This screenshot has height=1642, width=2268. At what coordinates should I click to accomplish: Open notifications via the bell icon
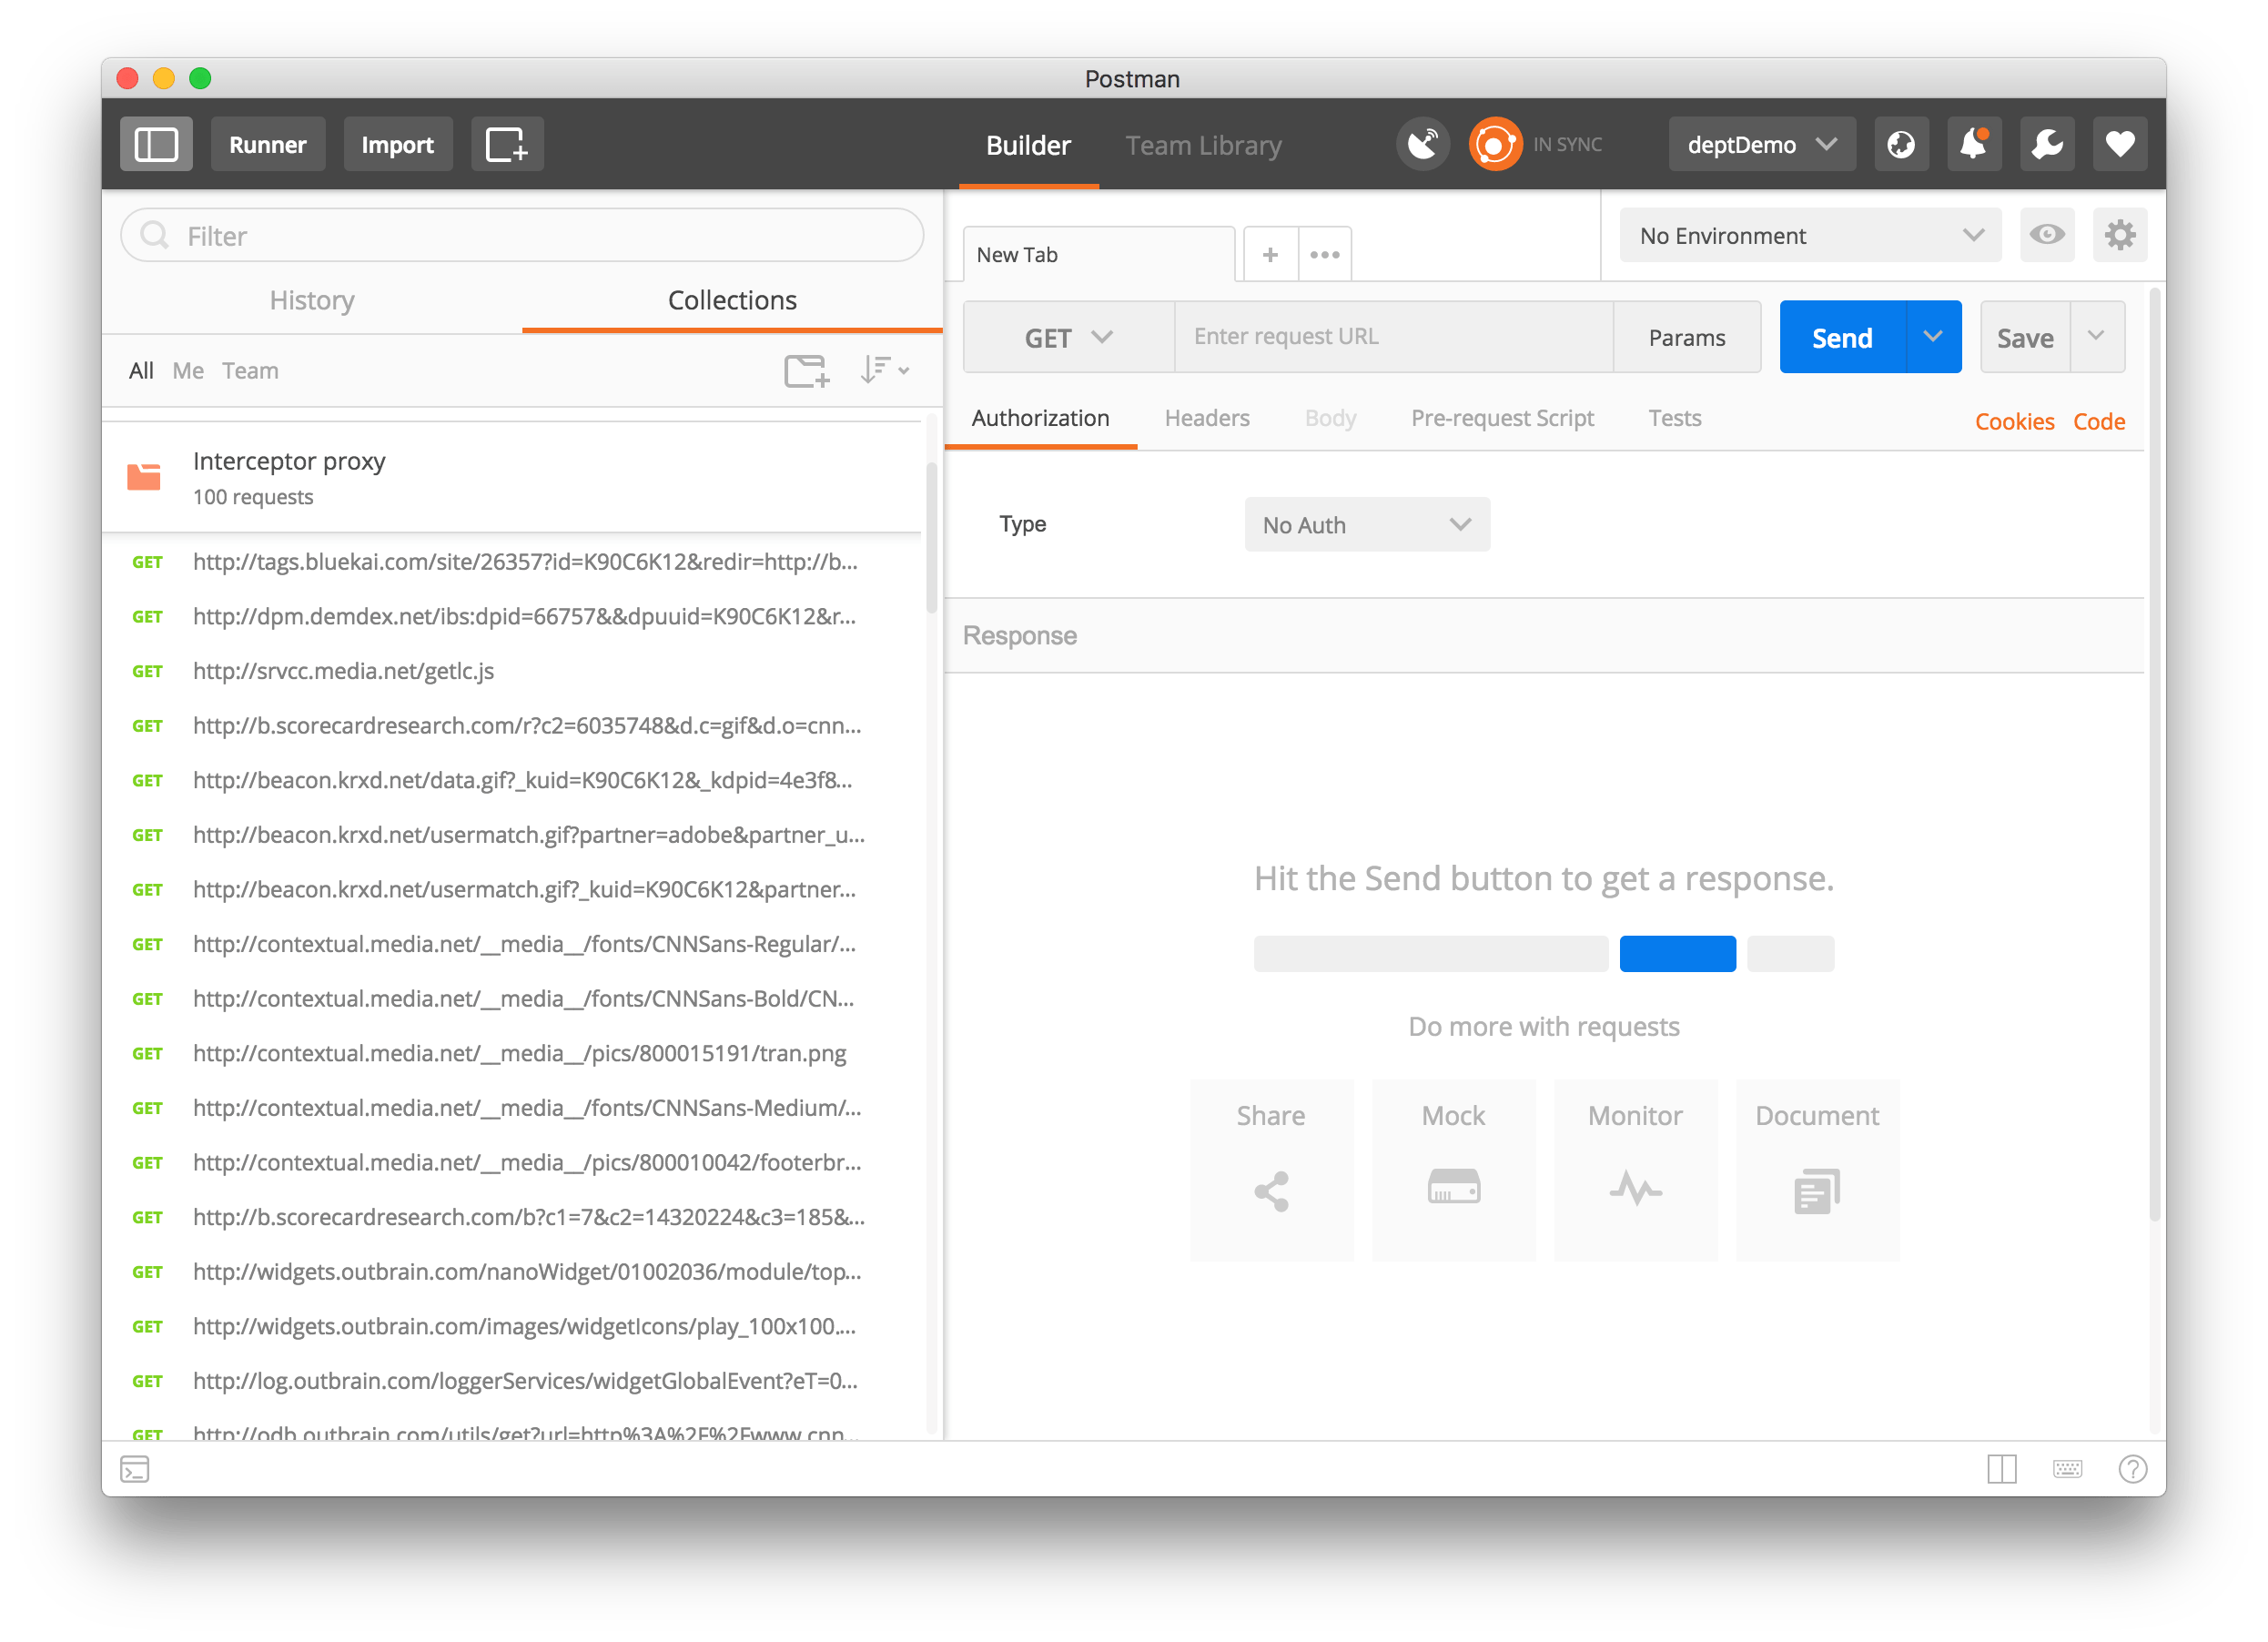1973,143
